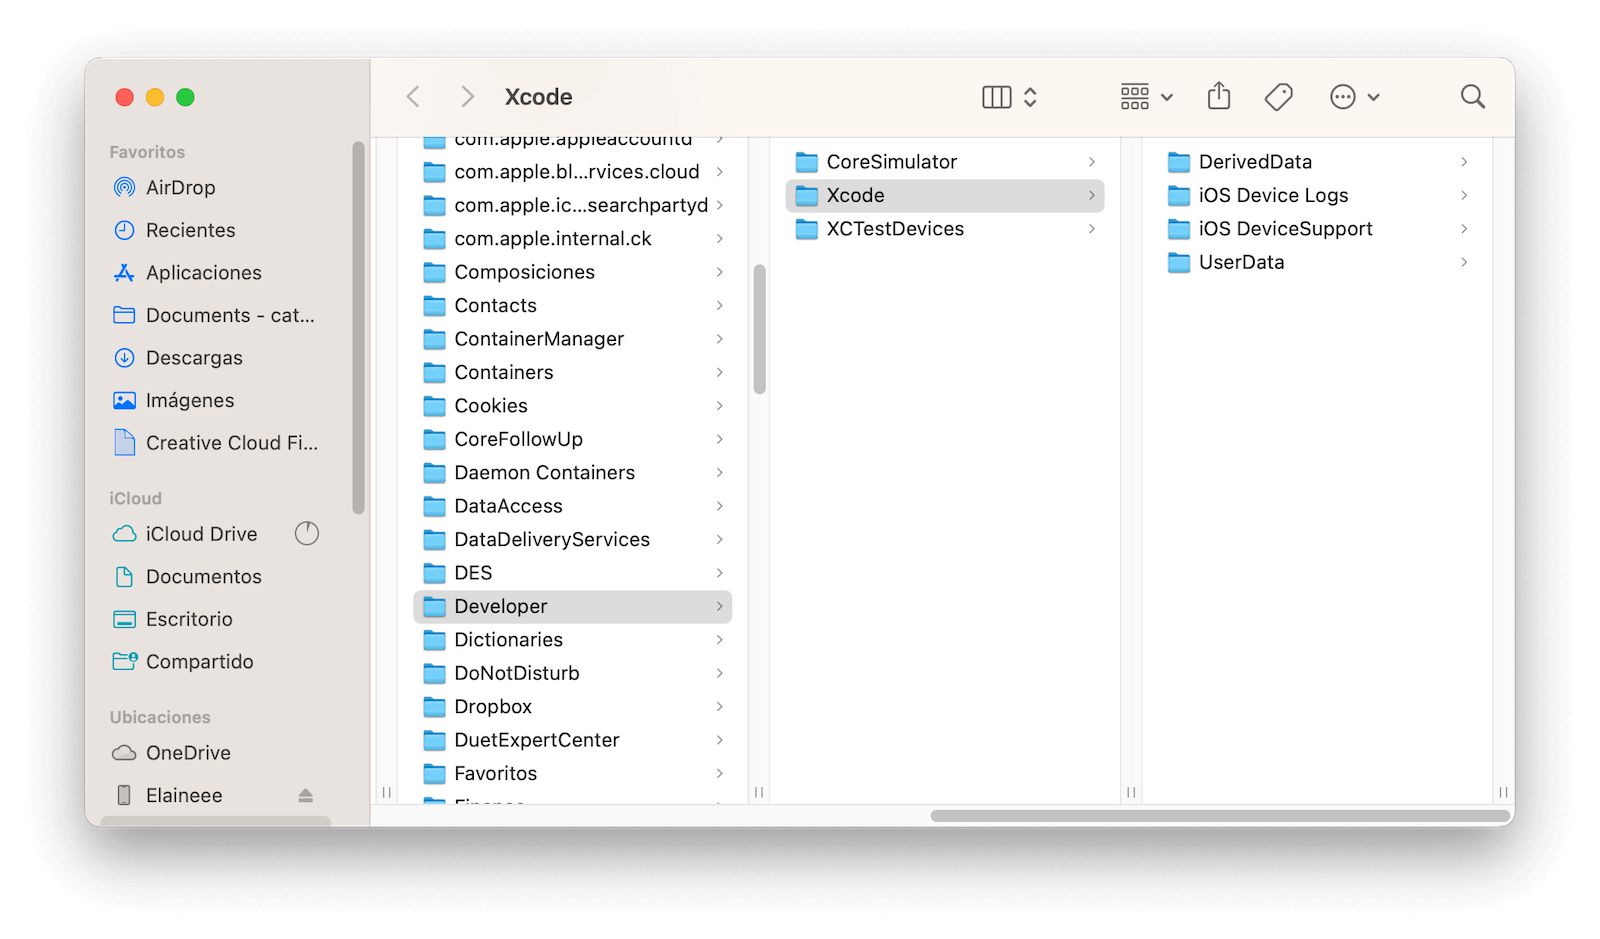Select the iOS DeviceSupport folder
The image size is (1600, 939).
point(1317,229)
